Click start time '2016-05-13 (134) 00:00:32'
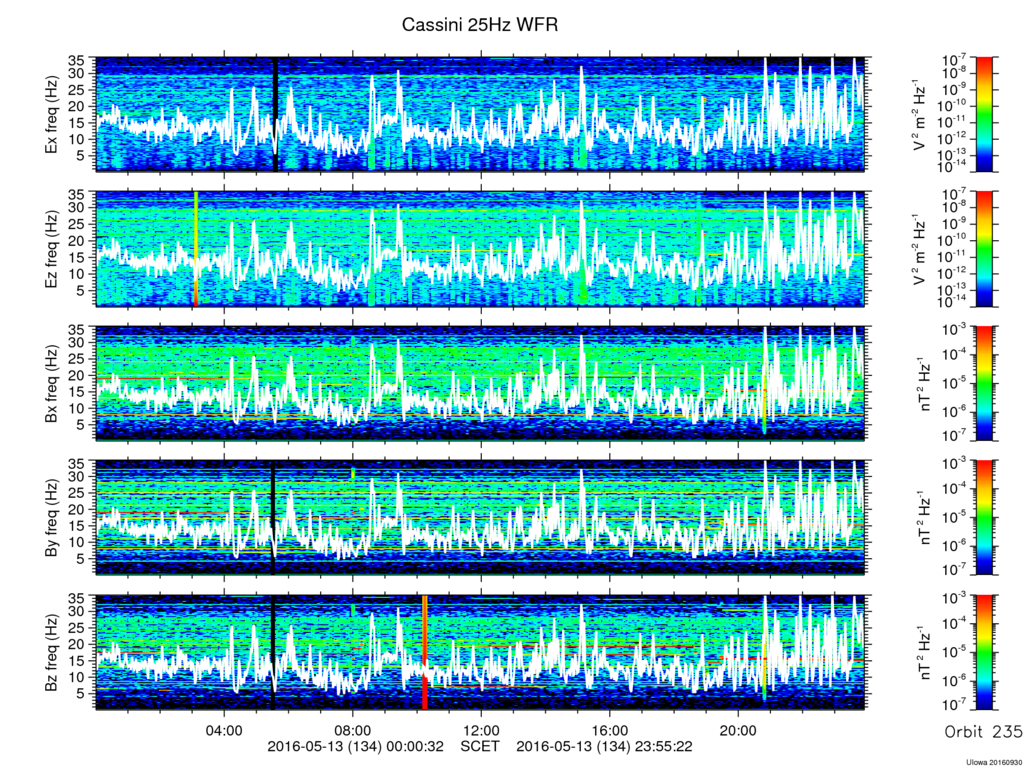 point(355,746)
